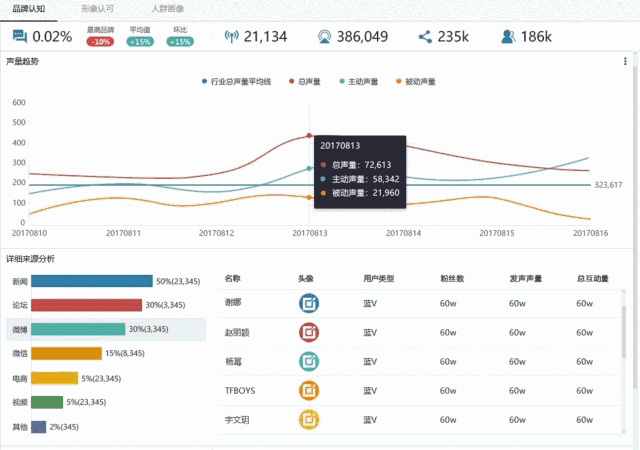The image size is (640, 450).
Task: Click the orange avatar icon for TFBOYS
Action: coord(310,391)
